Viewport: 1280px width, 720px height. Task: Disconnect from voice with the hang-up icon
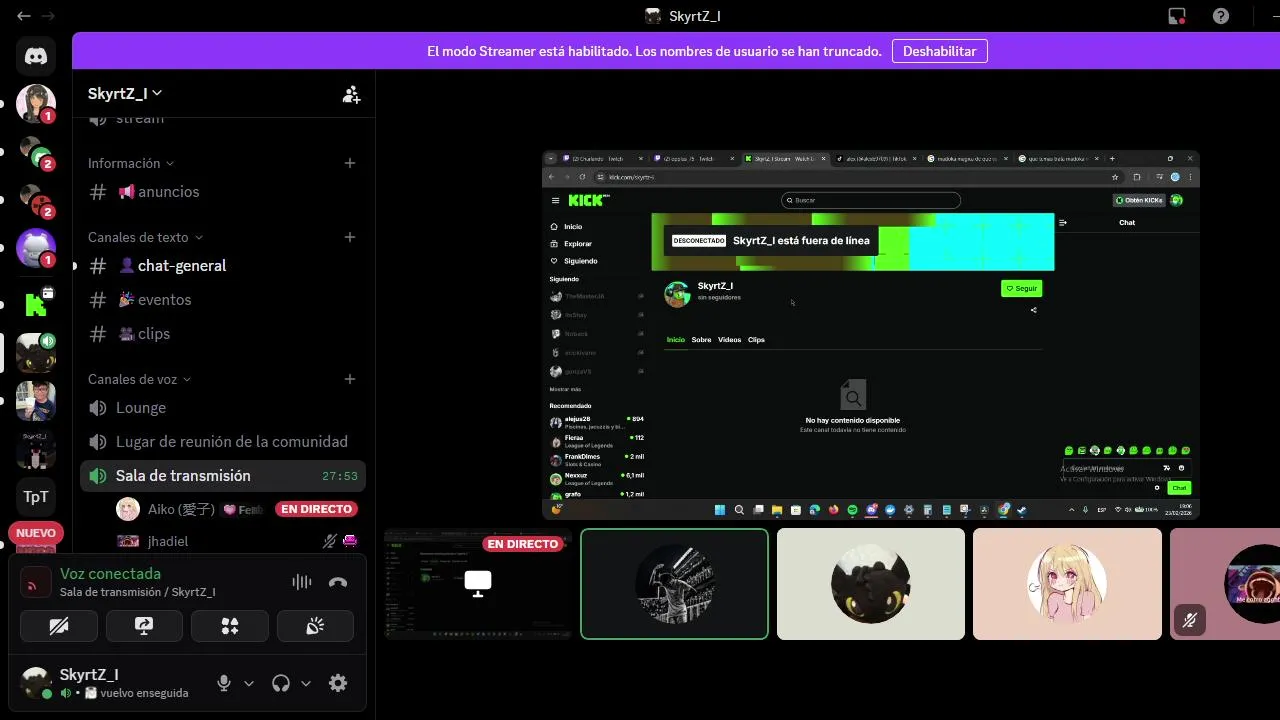pyautogui.click(x=338, y=582)
